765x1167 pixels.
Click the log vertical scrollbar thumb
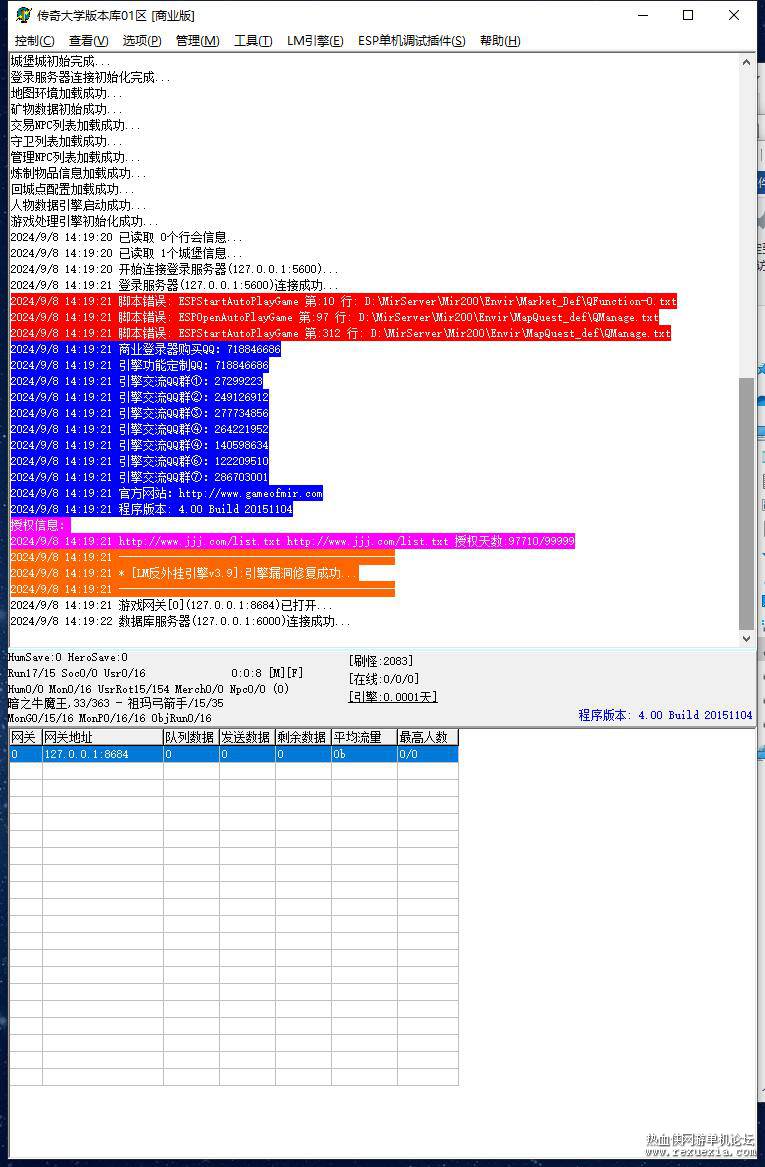click(746, 503)
